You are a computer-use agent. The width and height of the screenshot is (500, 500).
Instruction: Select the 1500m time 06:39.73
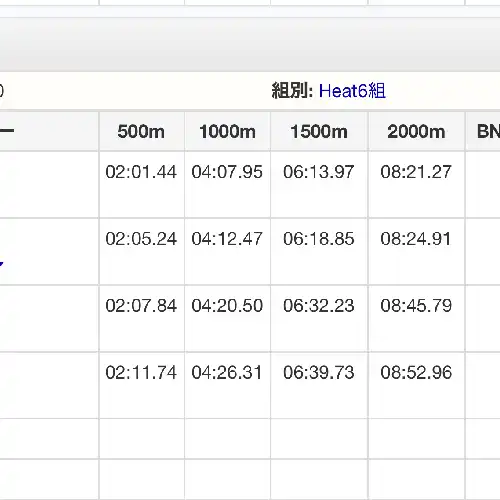pos(319,372)
